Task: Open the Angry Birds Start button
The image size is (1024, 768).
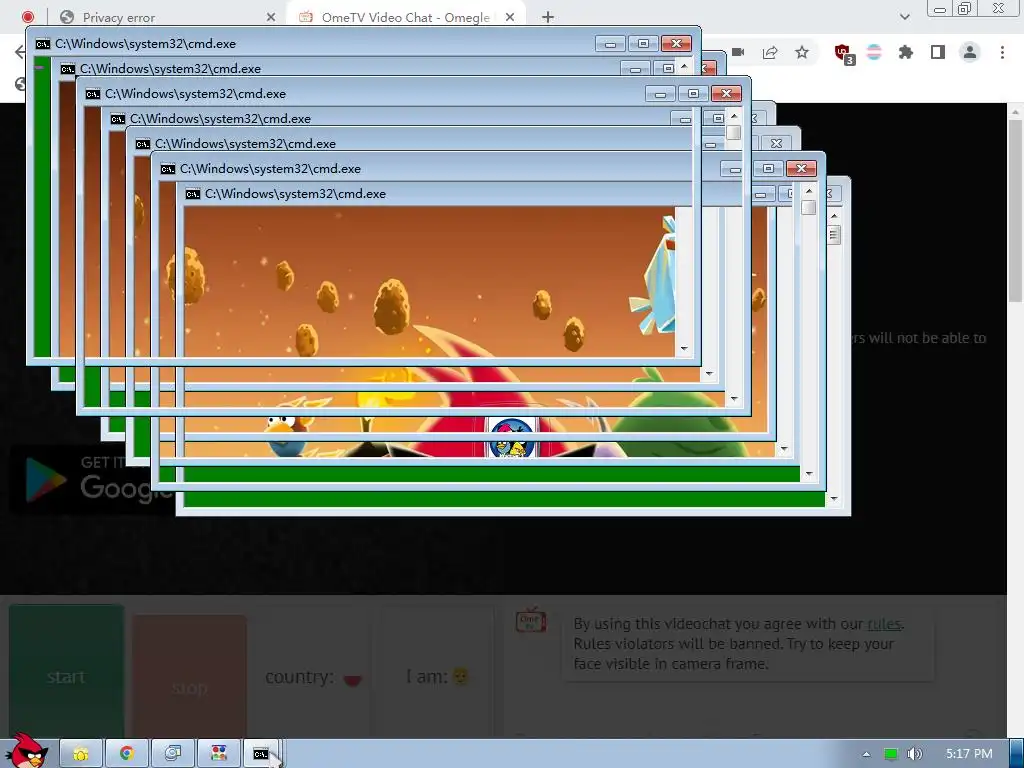Action: tap(27, 751)
